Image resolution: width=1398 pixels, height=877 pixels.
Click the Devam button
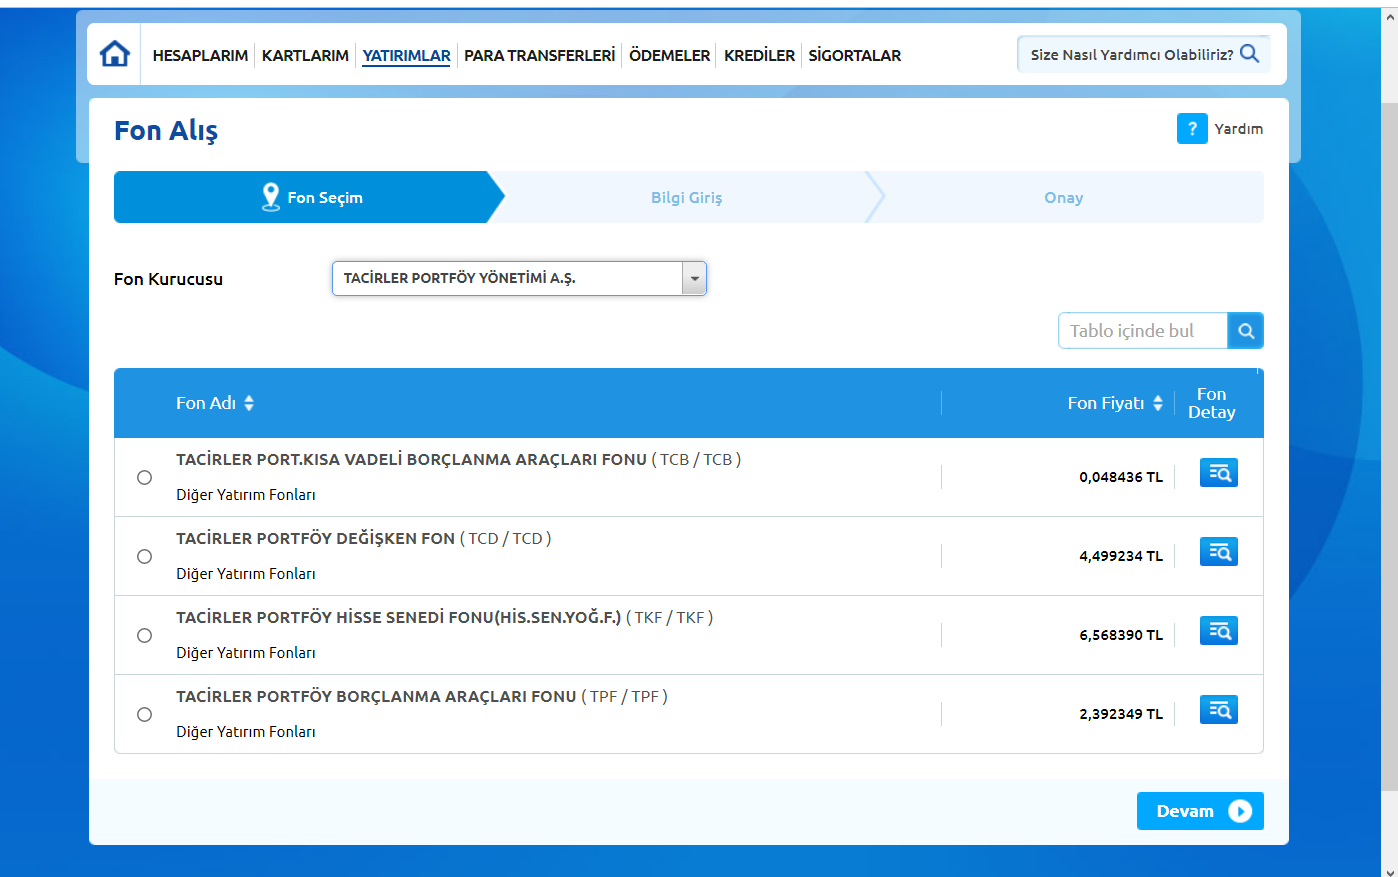coord(1200,811)
